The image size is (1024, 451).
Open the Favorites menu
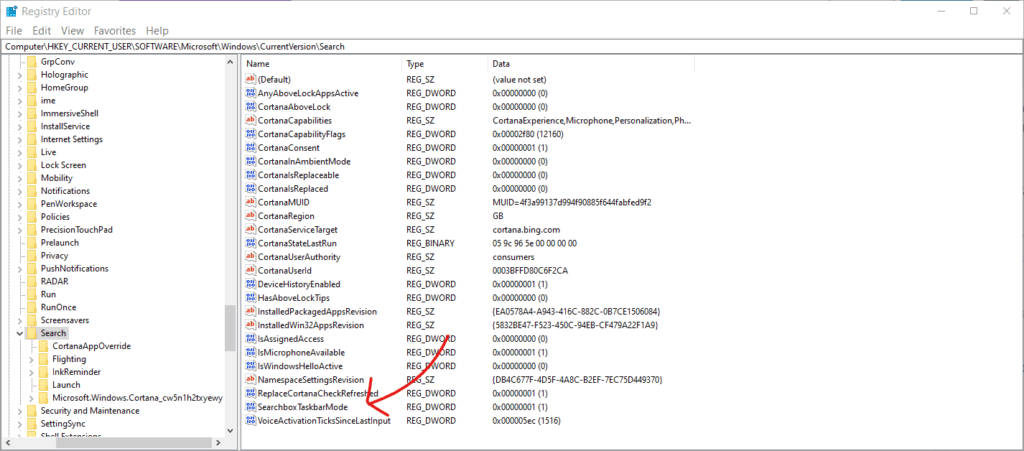pos(115,31)
